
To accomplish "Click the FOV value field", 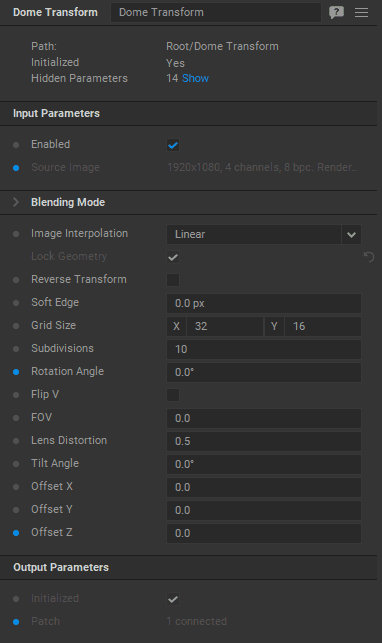I will [x=264, y=418].
